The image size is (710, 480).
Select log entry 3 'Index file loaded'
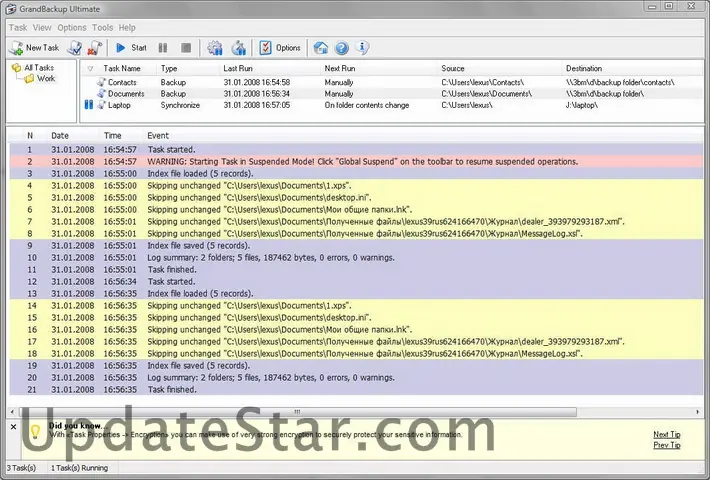tap(356, 173)
